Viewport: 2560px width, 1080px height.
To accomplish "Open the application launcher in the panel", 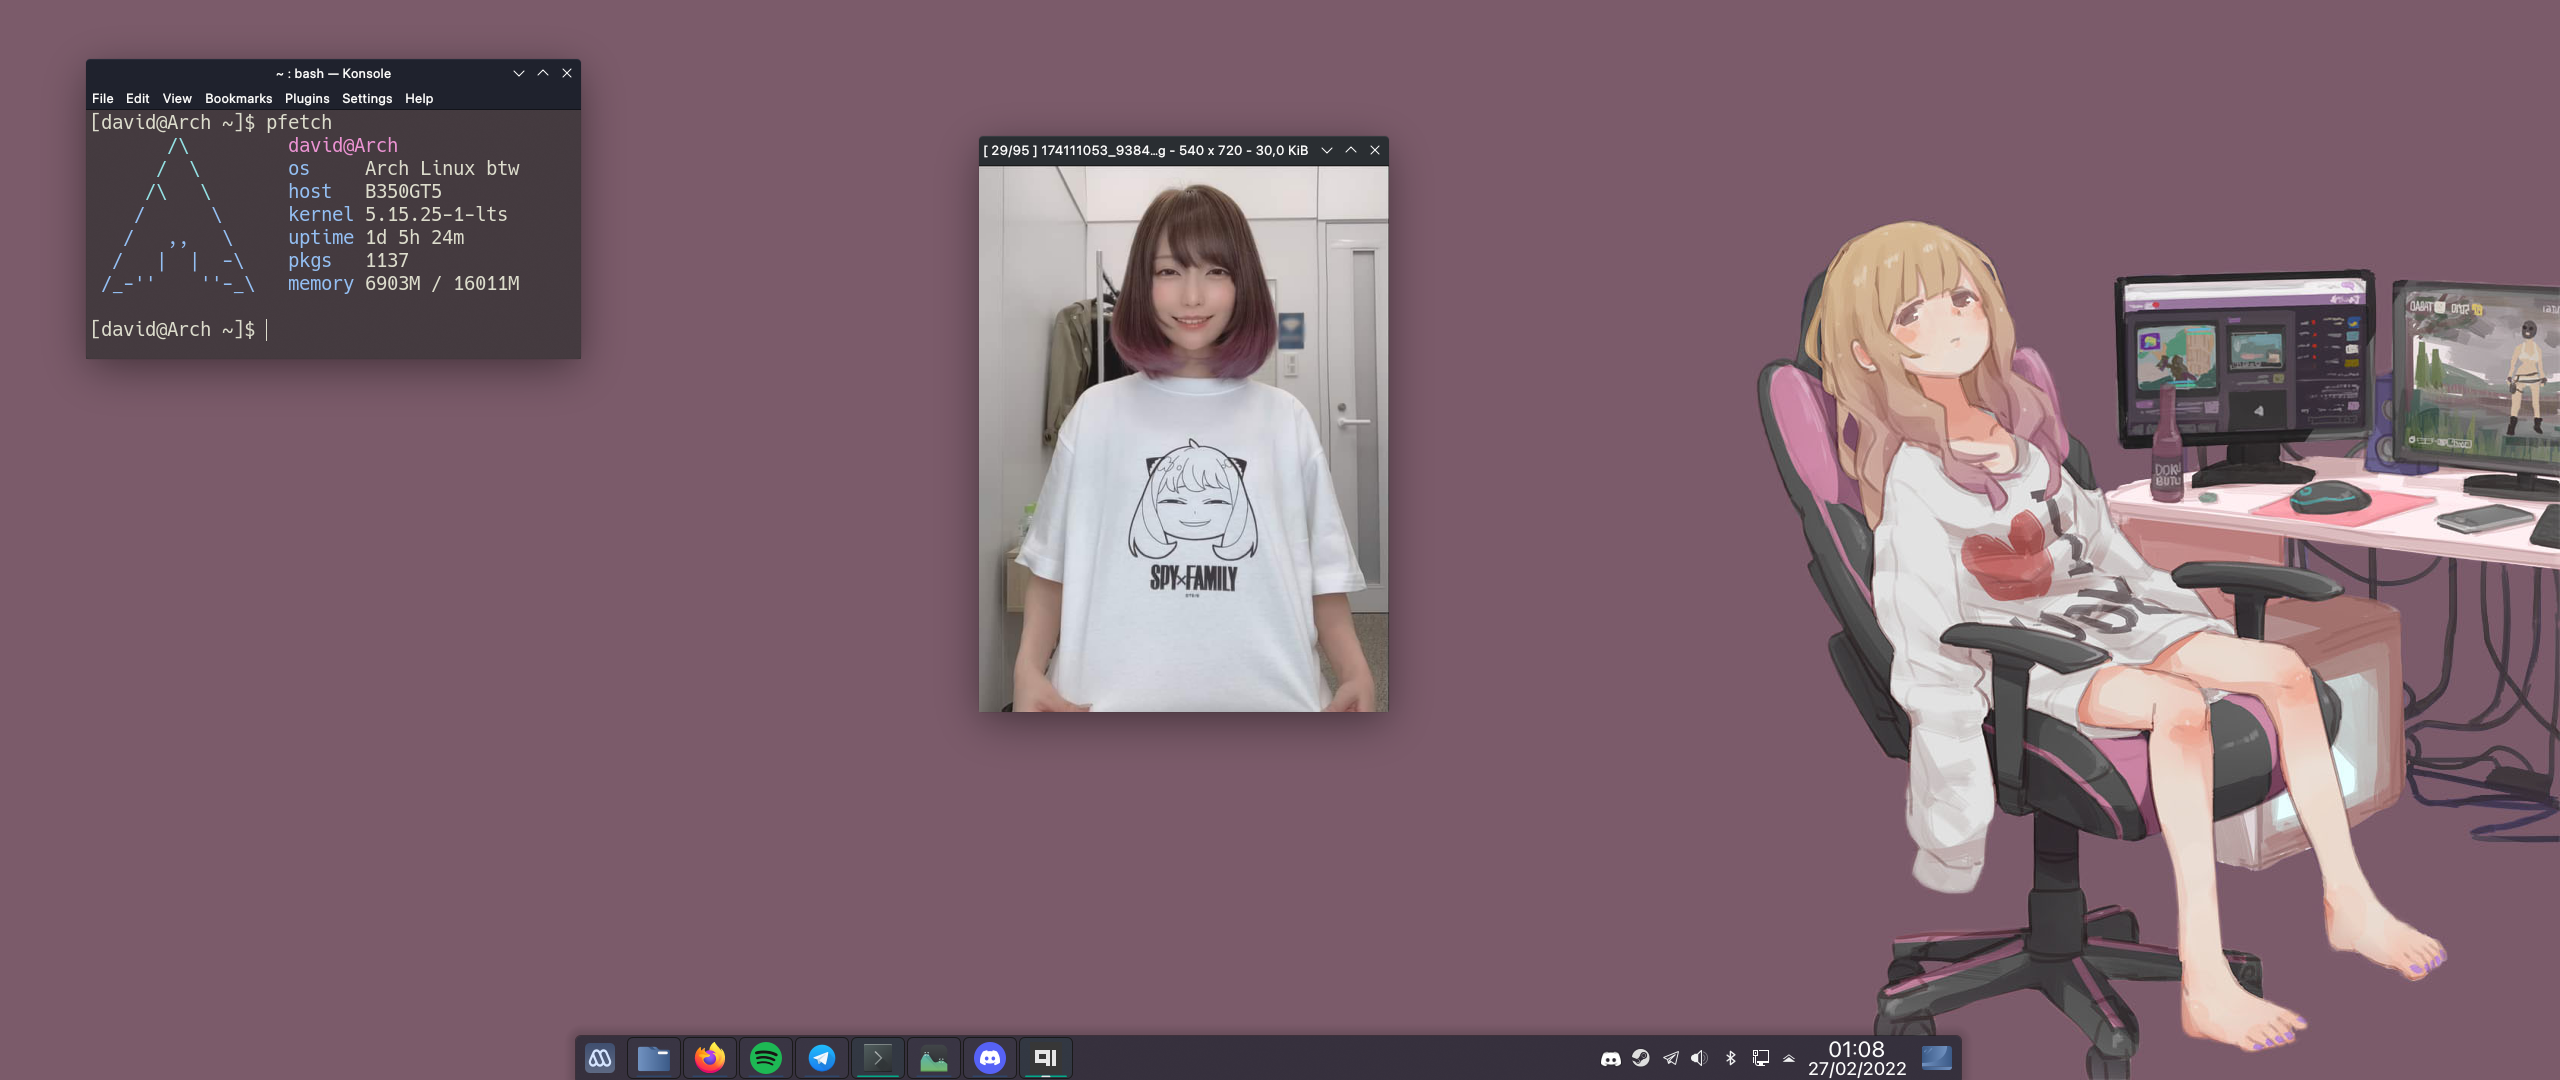I will [600, 1058].
